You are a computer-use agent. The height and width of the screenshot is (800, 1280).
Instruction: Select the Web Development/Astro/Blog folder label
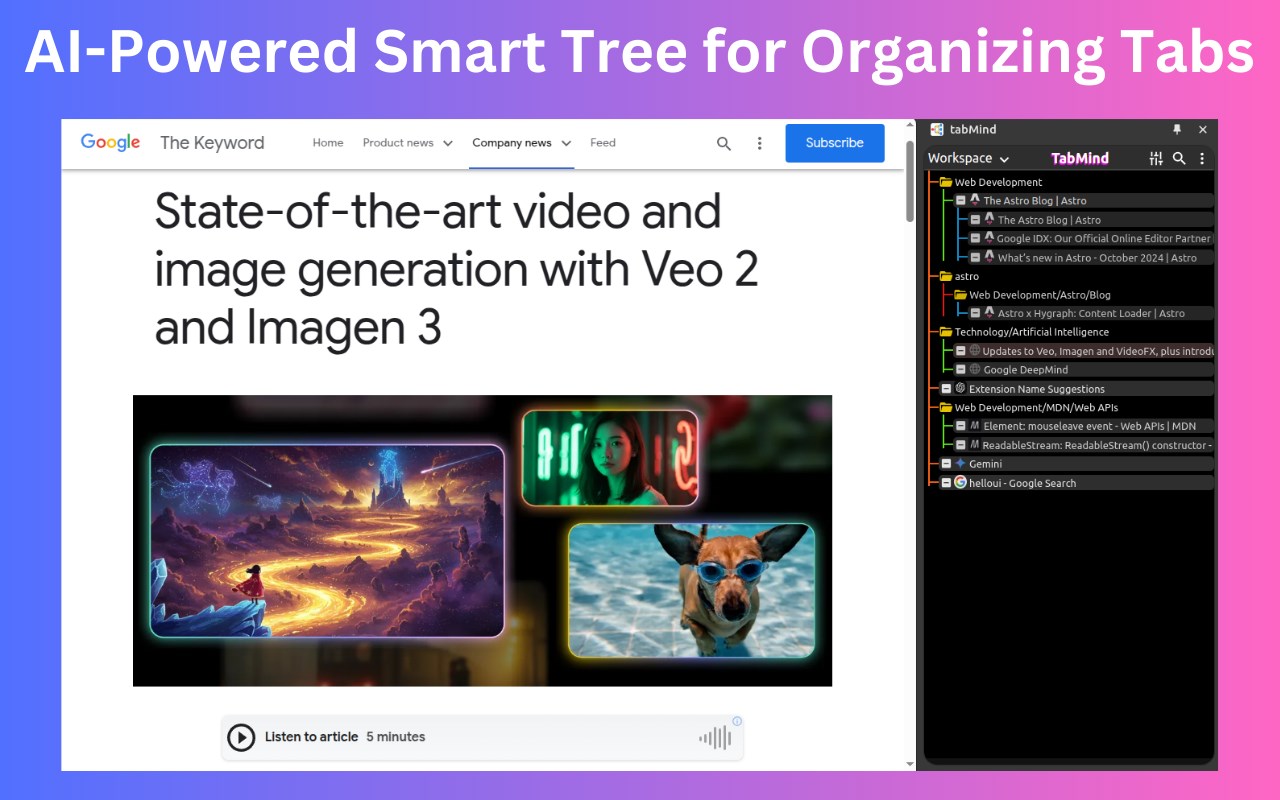tap(1040, 295)
